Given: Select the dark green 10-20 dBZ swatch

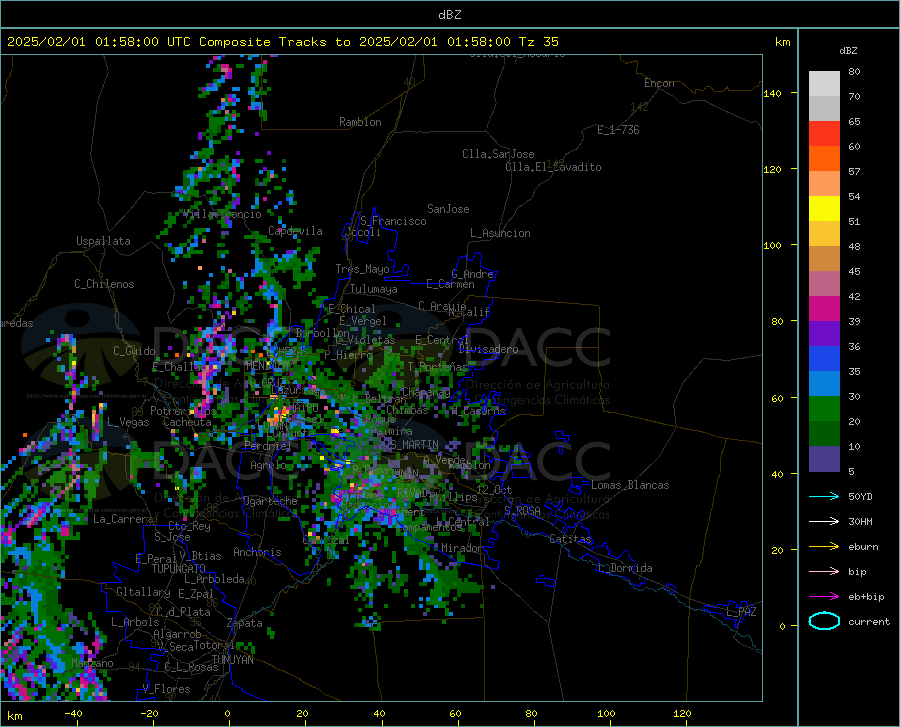Looking at the screenshot, I should coord(824,434).
